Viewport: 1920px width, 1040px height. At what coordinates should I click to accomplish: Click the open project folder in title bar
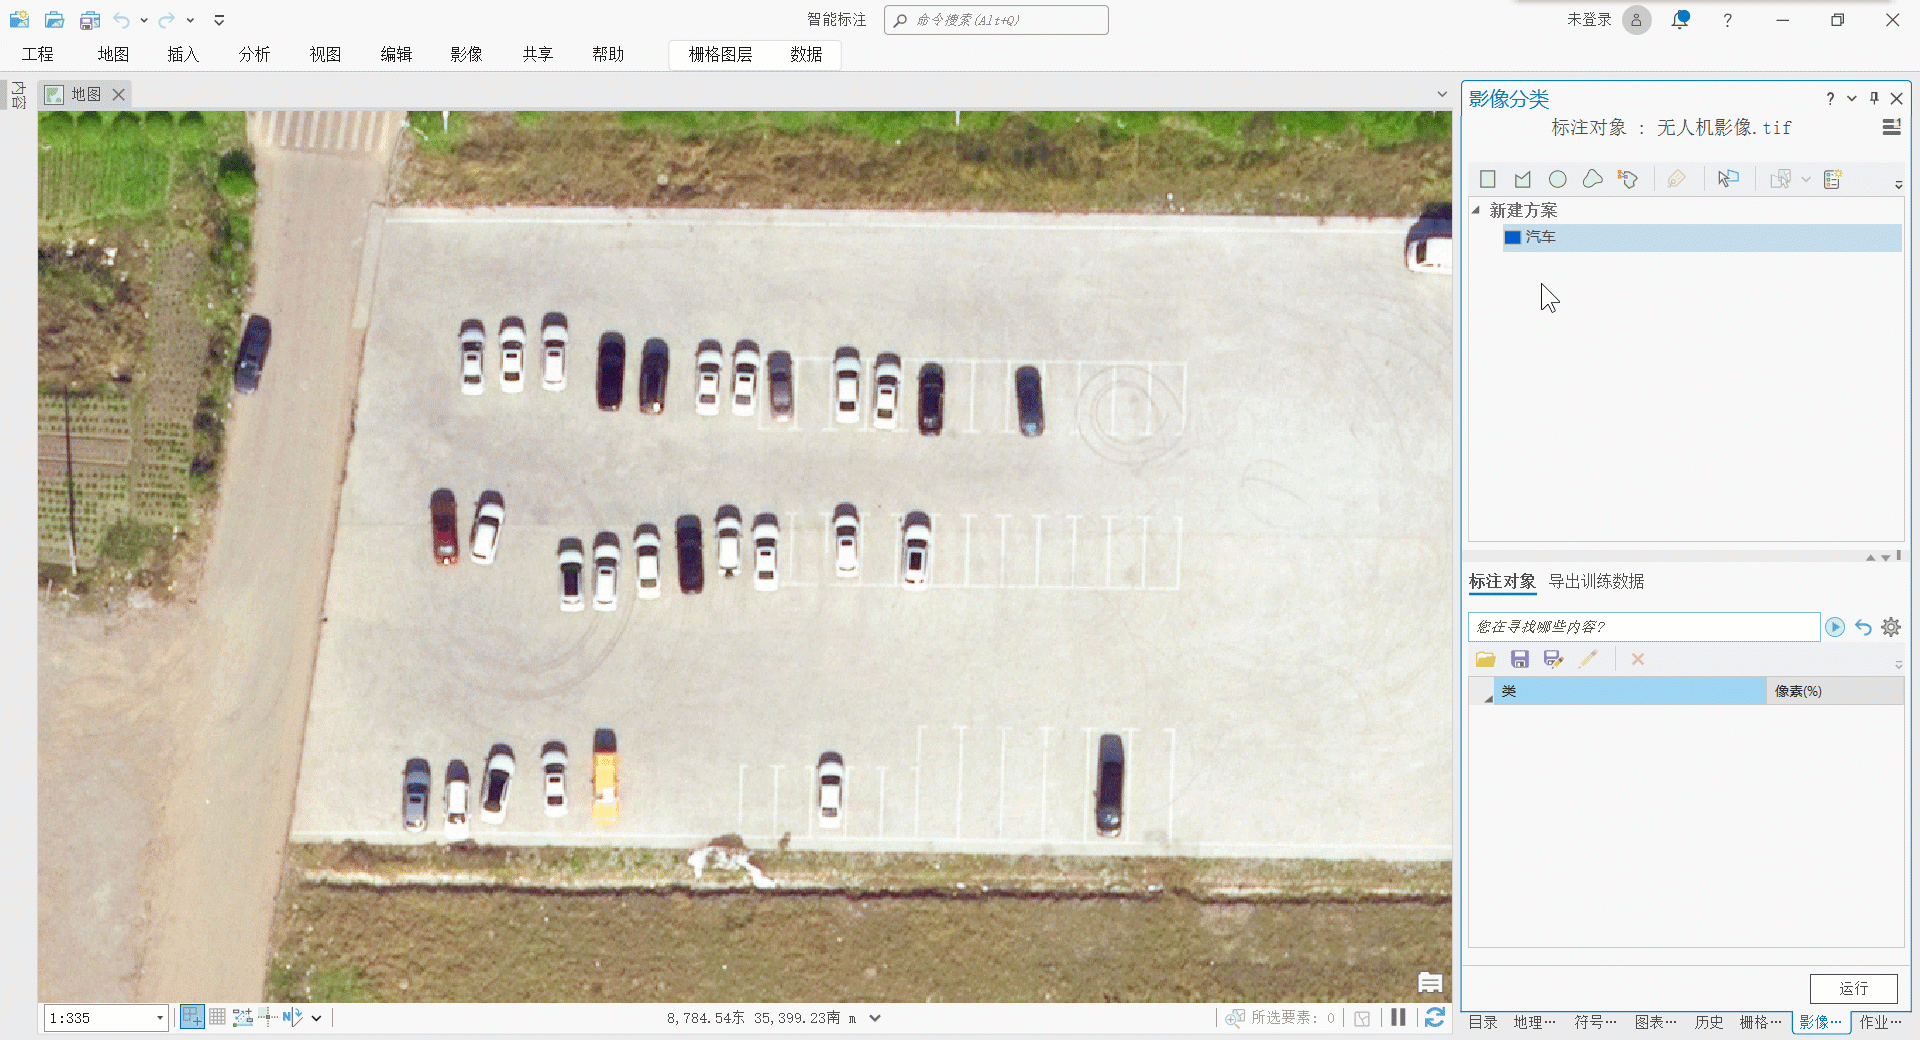55,19
